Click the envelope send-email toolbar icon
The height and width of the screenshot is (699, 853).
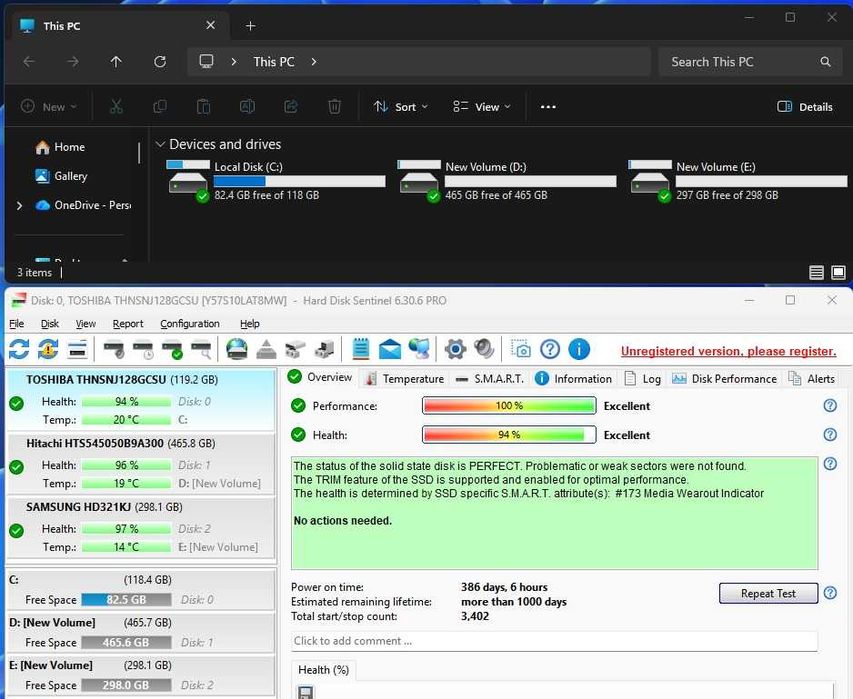pyautogui.click(x=389, y=349)
